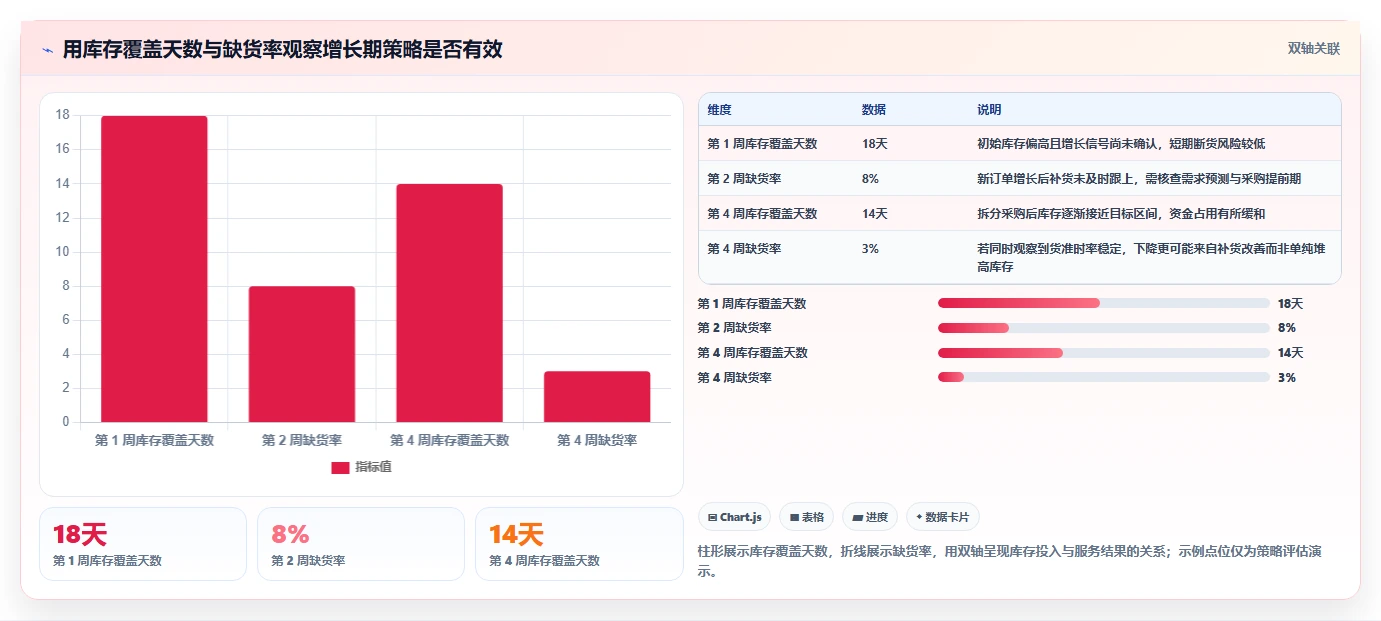This screenshot has height=621, width=1381.
Task: Click the 数据 column header
Action: pyautogui.click(x=873, y=110)
